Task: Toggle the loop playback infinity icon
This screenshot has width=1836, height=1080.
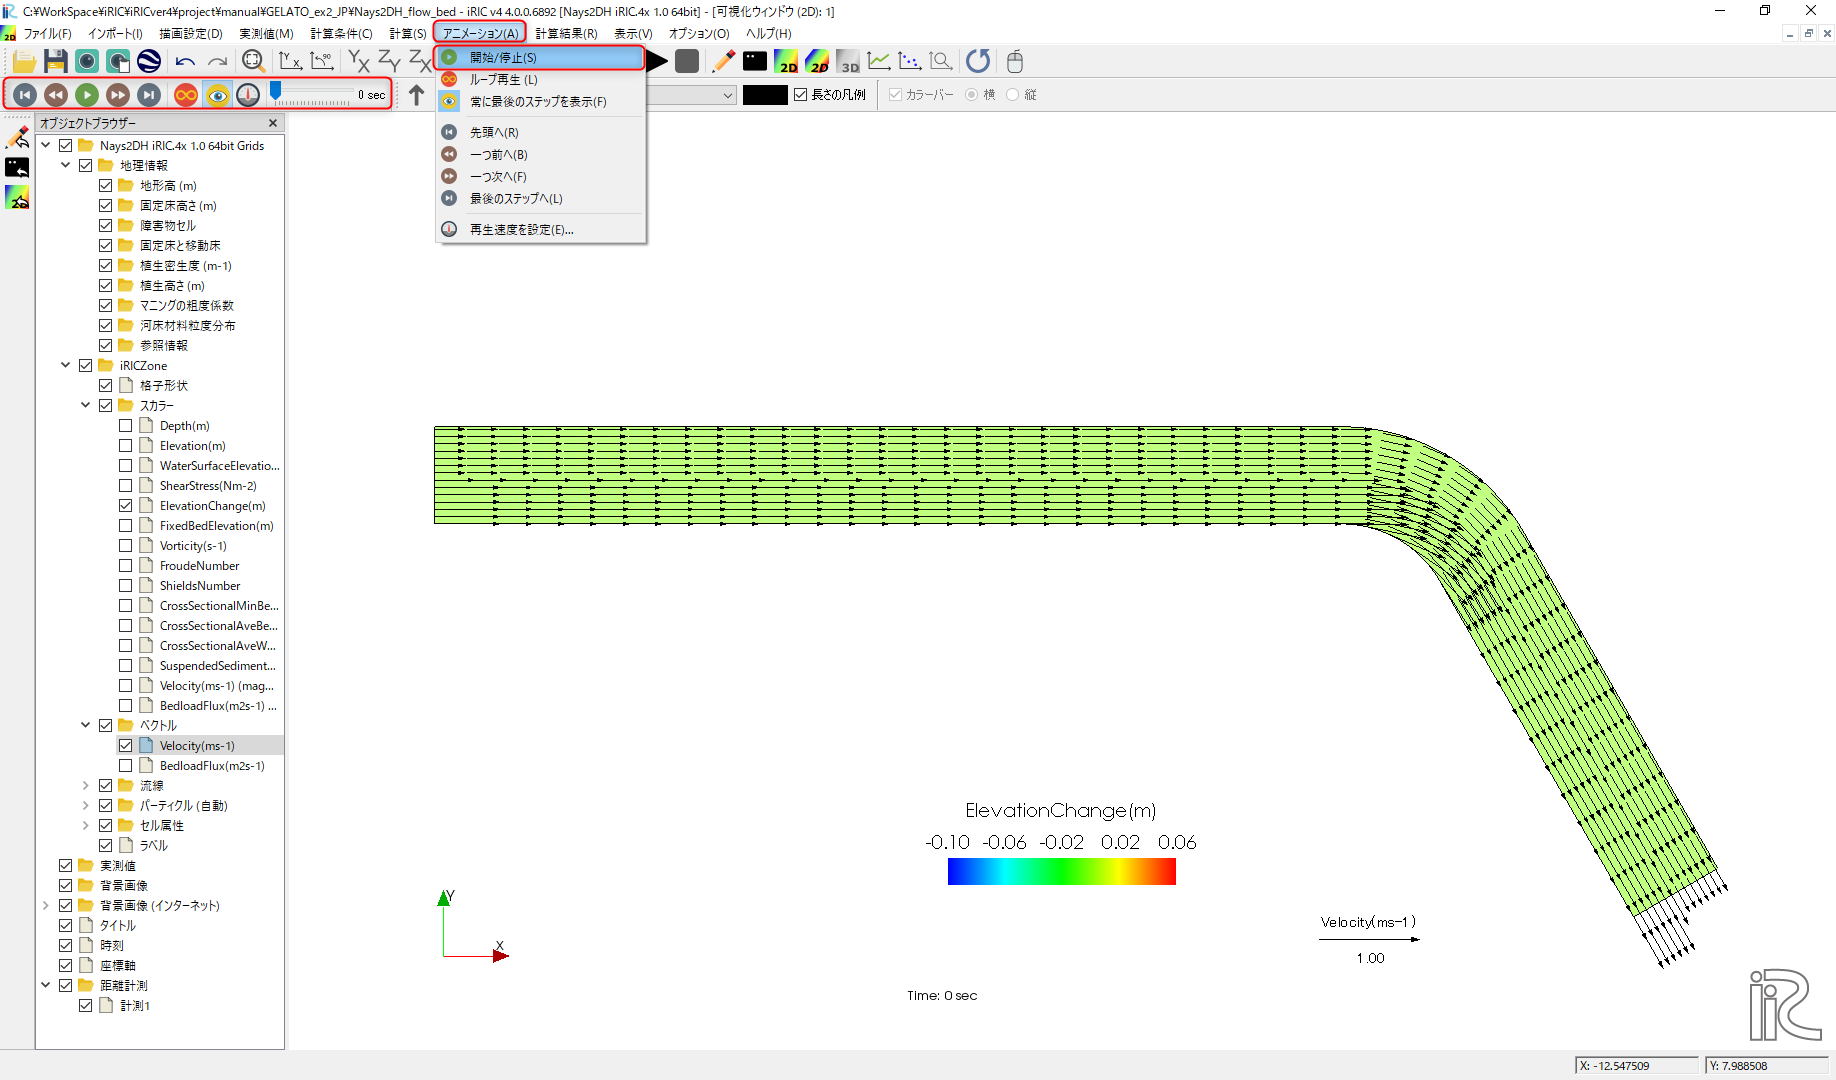Action: click(186, 95)
